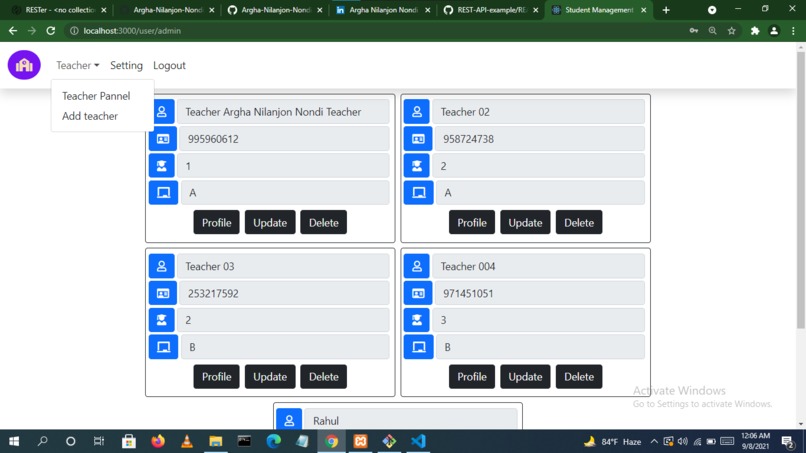Open a new browser tab

[666, 10]
